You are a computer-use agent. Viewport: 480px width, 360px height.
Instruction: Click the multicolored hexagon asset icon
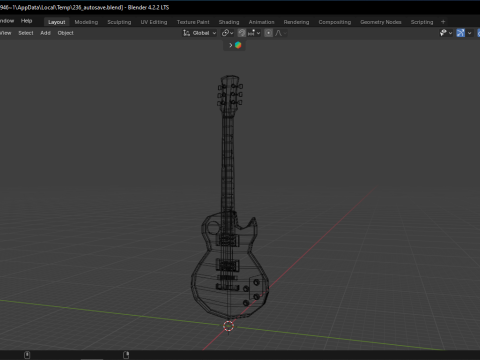click(x=238, y=45)
